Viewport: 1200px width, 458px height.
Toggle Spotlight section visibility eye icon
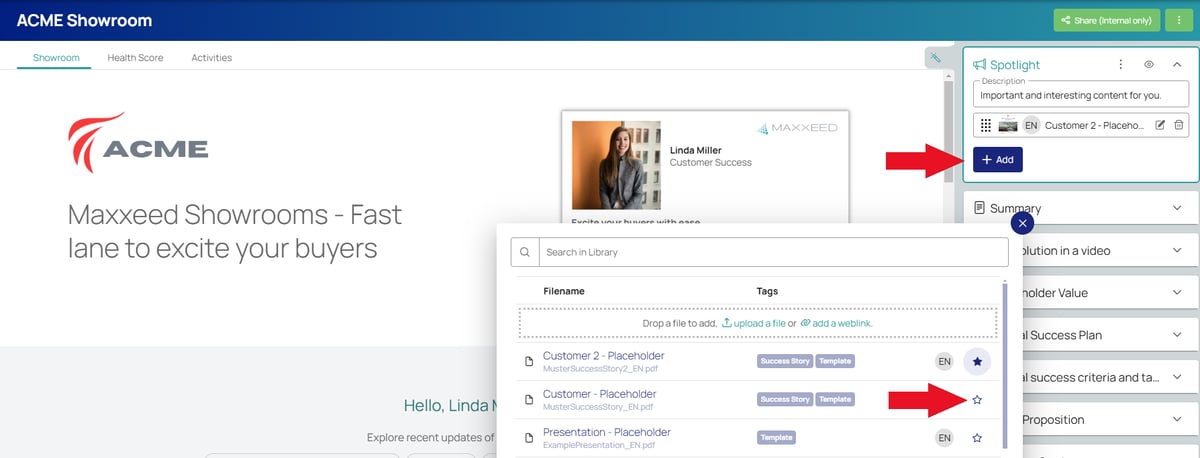click(x=1149, y=64)
